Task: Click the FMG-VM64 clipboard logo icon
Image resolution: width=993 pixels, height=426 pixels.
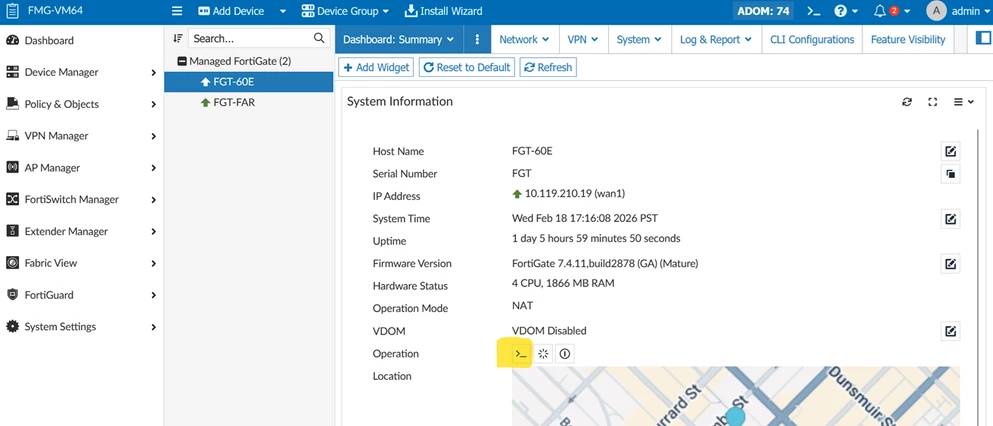Action: coord(12,11)
